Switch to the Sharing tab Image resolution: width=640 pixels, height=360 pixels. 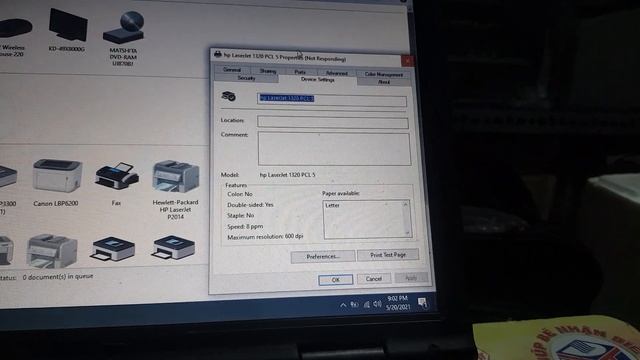pos(268,71)
